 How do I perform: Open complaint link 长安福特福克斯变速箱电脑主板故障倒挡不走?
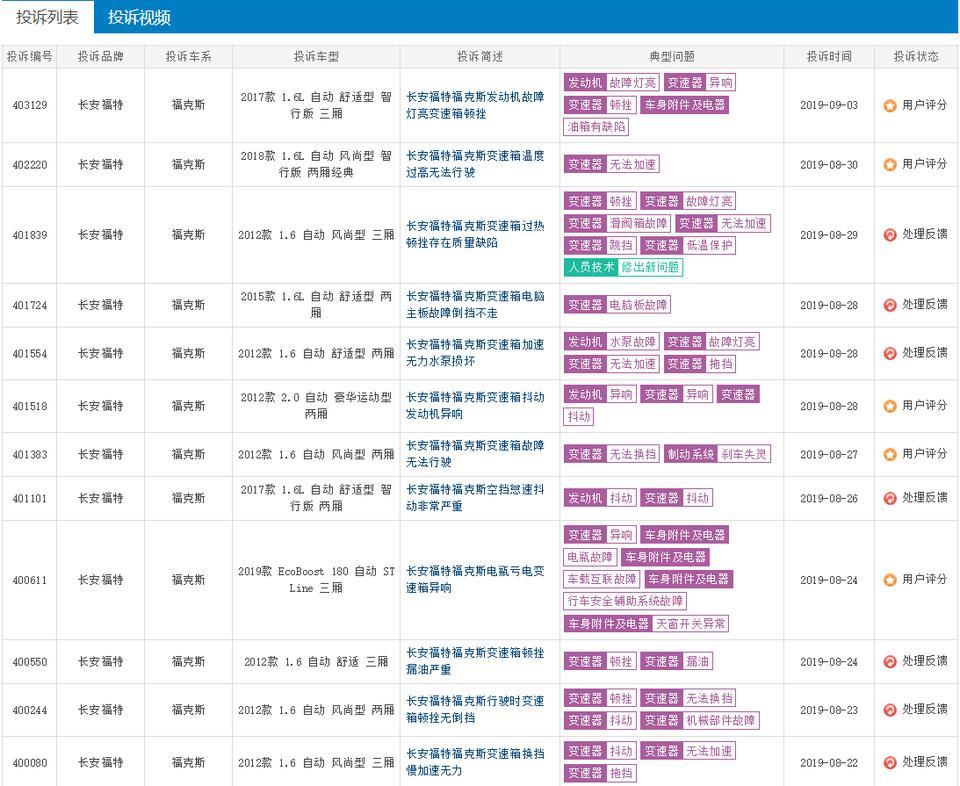(x=475, y=305)
